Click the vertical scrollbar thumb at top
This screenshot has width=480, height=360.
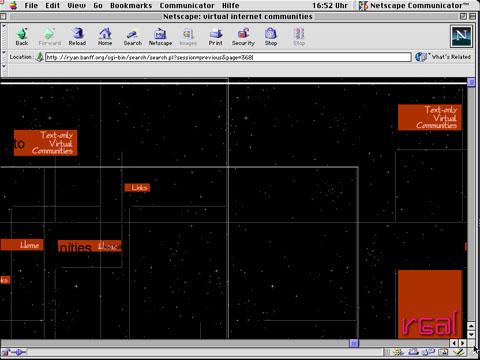[471, 82]
